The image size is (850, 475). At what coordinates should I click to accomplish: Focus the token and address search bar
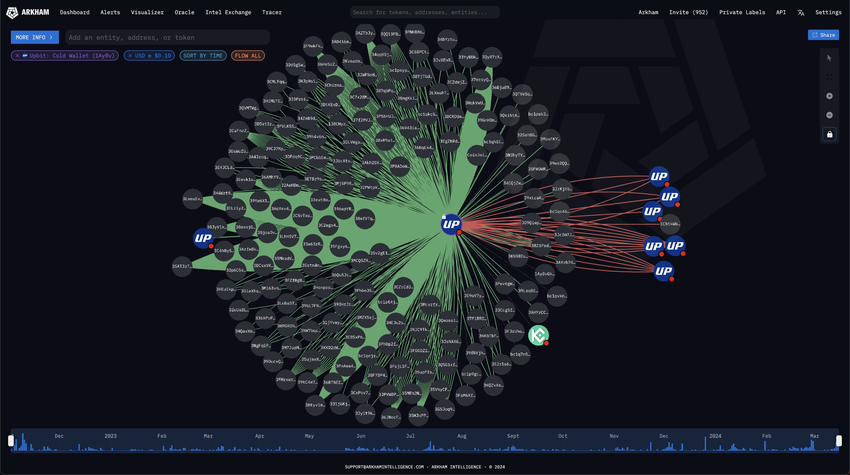[x=424, y=12]
